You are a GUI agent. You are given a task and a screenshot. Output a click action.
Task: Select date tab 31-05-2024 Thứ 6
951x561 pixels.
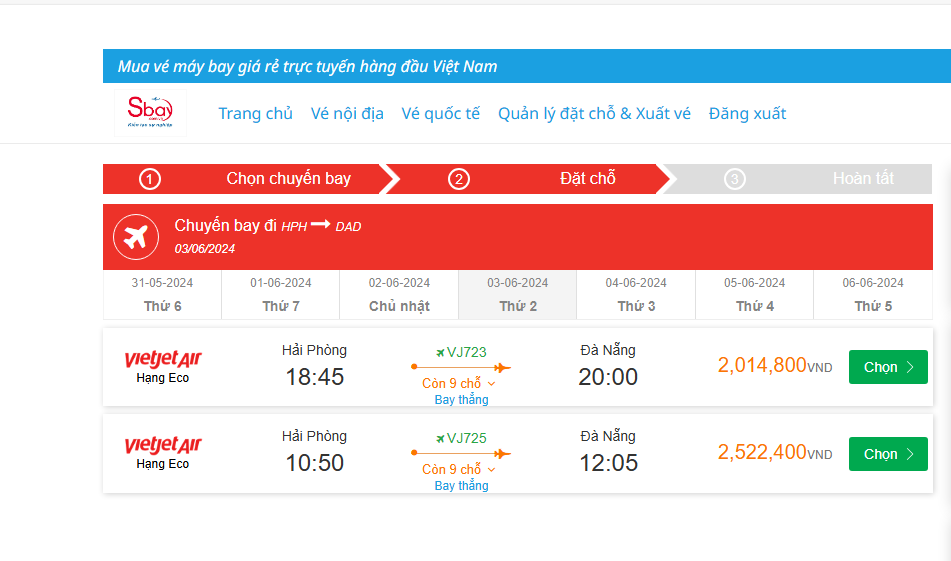(x=162, y=294)
